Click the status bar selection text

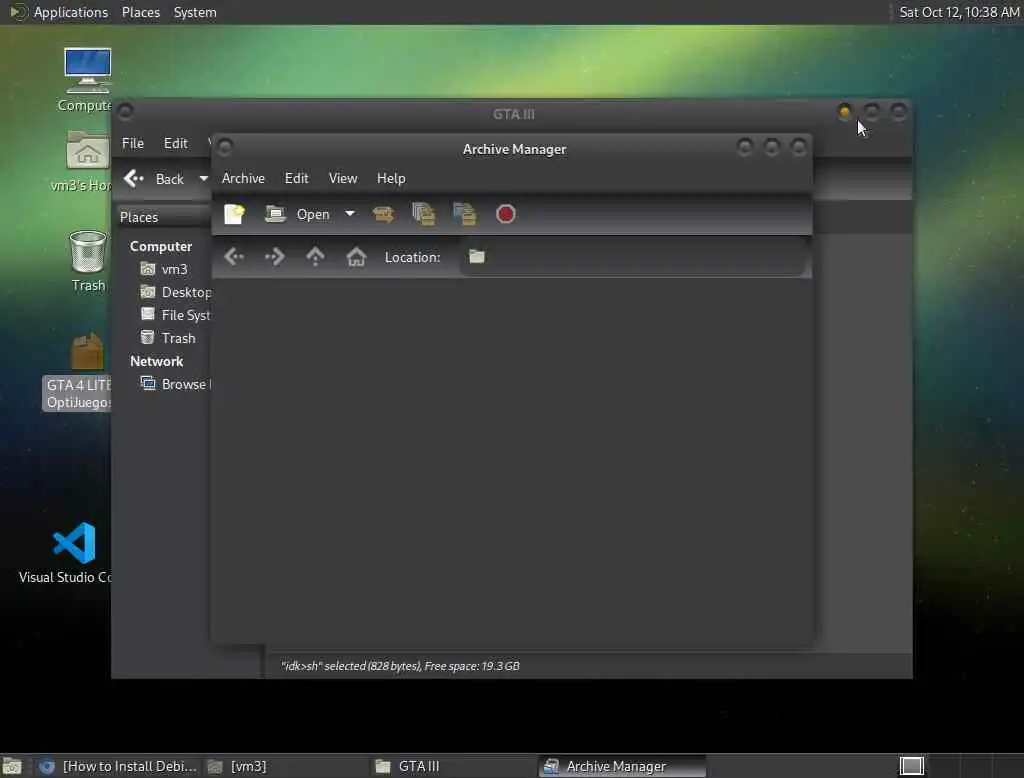pyautogui.click(x=400, y=666)
